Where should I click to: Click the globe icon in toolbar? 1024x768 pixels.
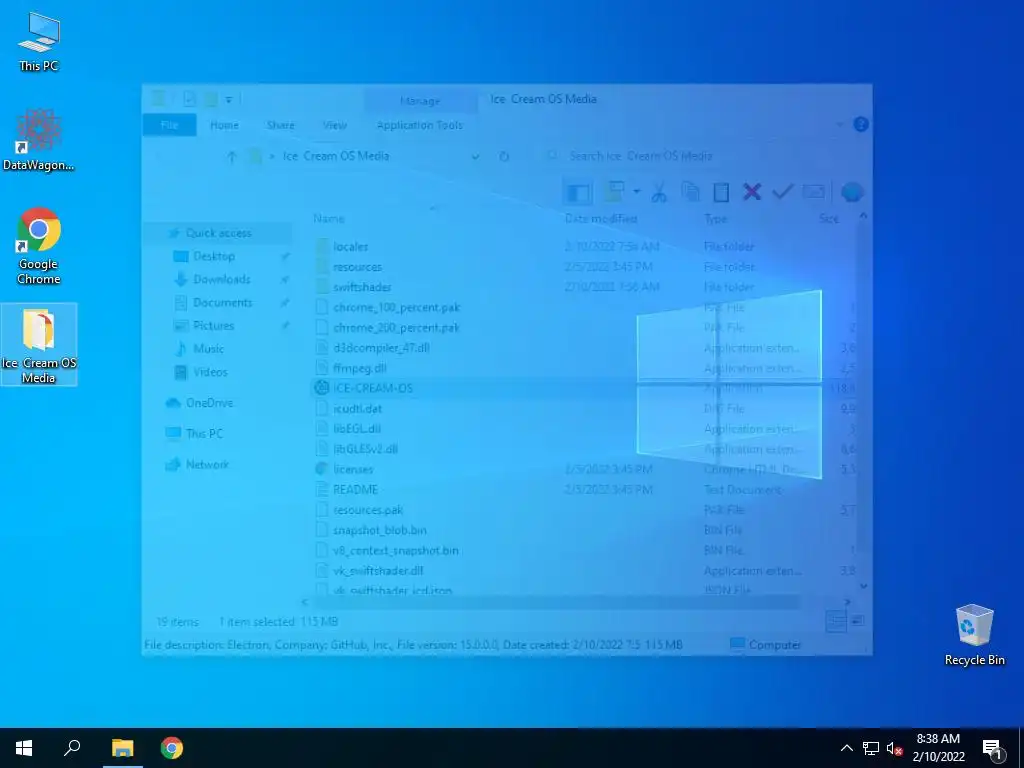tap(852, 193)
